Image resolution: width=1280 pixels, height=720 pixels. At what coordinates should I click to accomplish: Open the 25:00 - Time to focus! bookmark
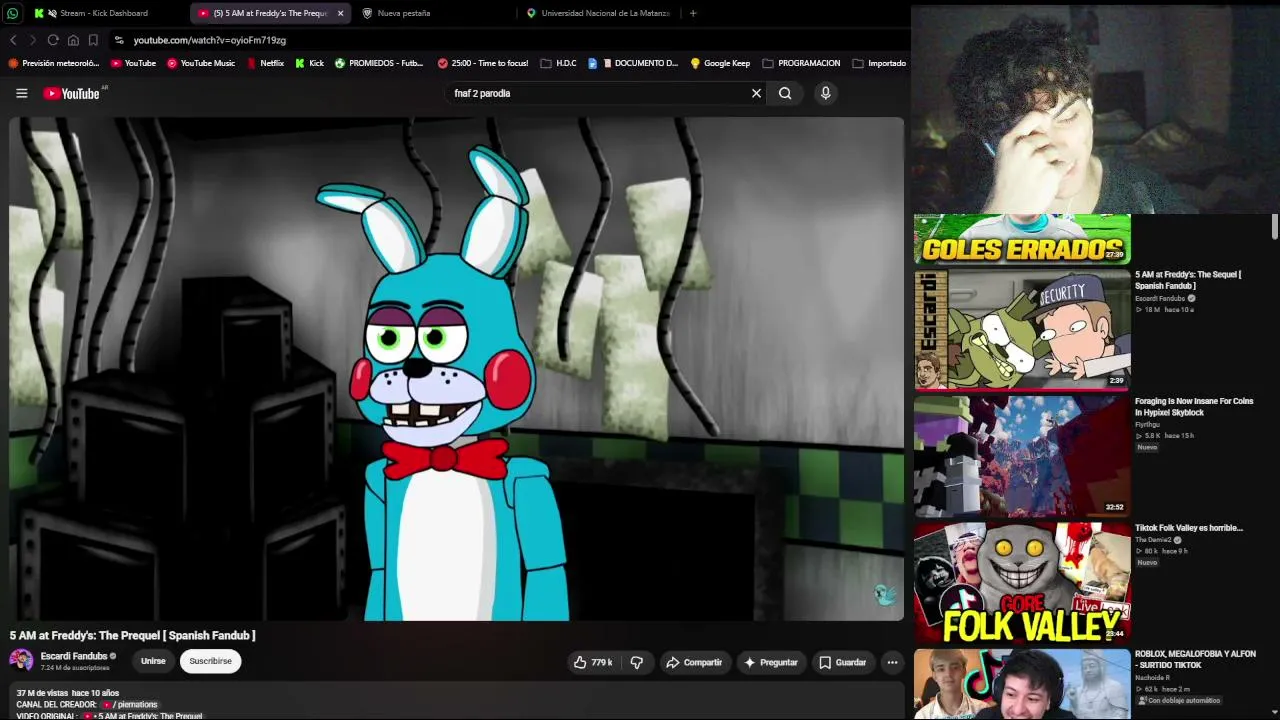click(x=483, y=63)
